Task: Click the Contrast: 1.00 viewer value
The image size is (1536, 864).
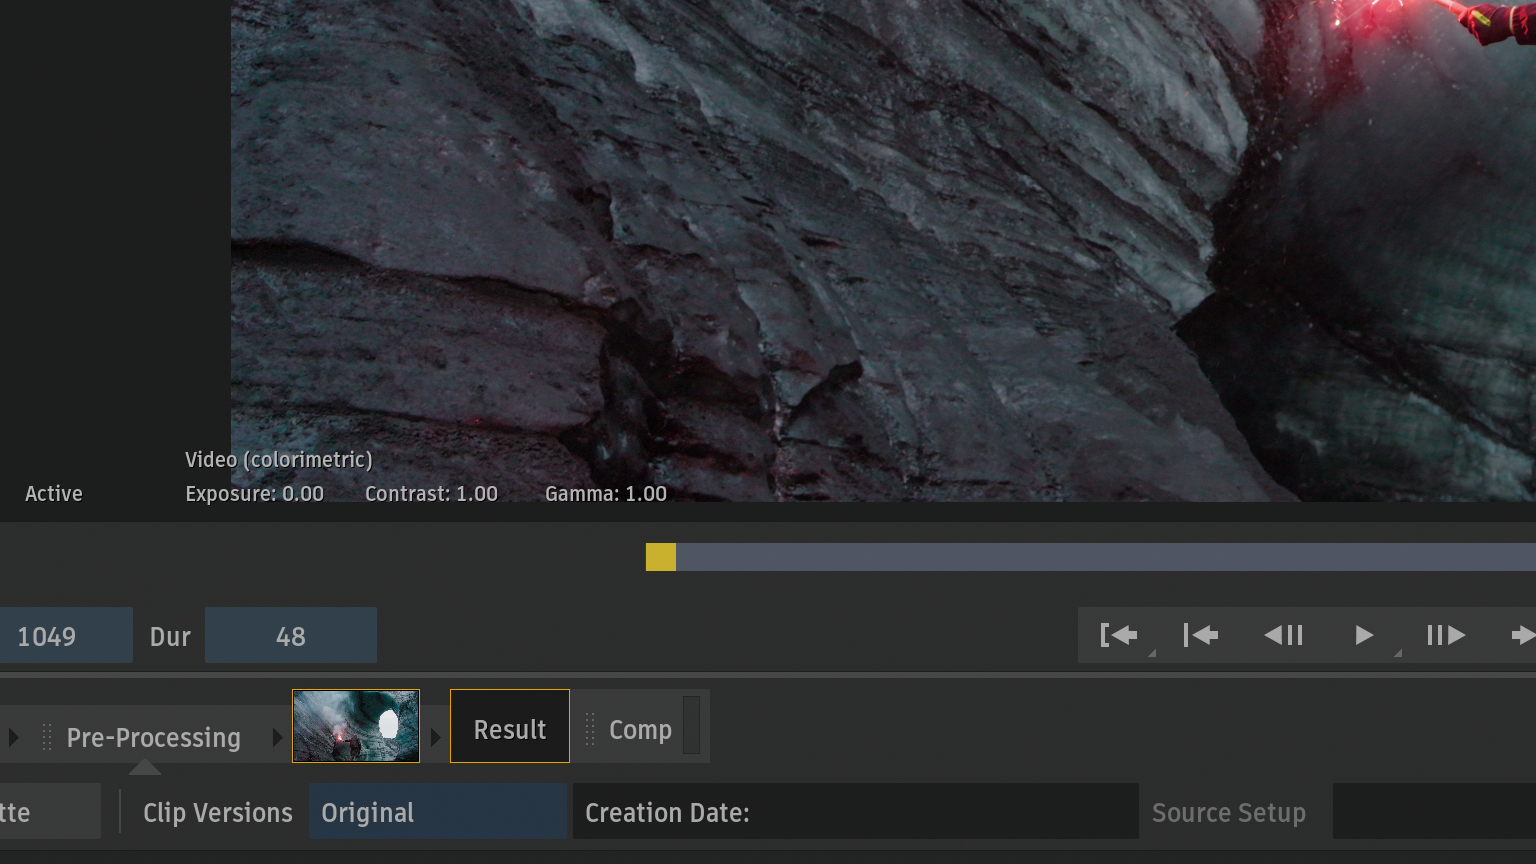Action: pyautogui.click(x=431, y=494)
